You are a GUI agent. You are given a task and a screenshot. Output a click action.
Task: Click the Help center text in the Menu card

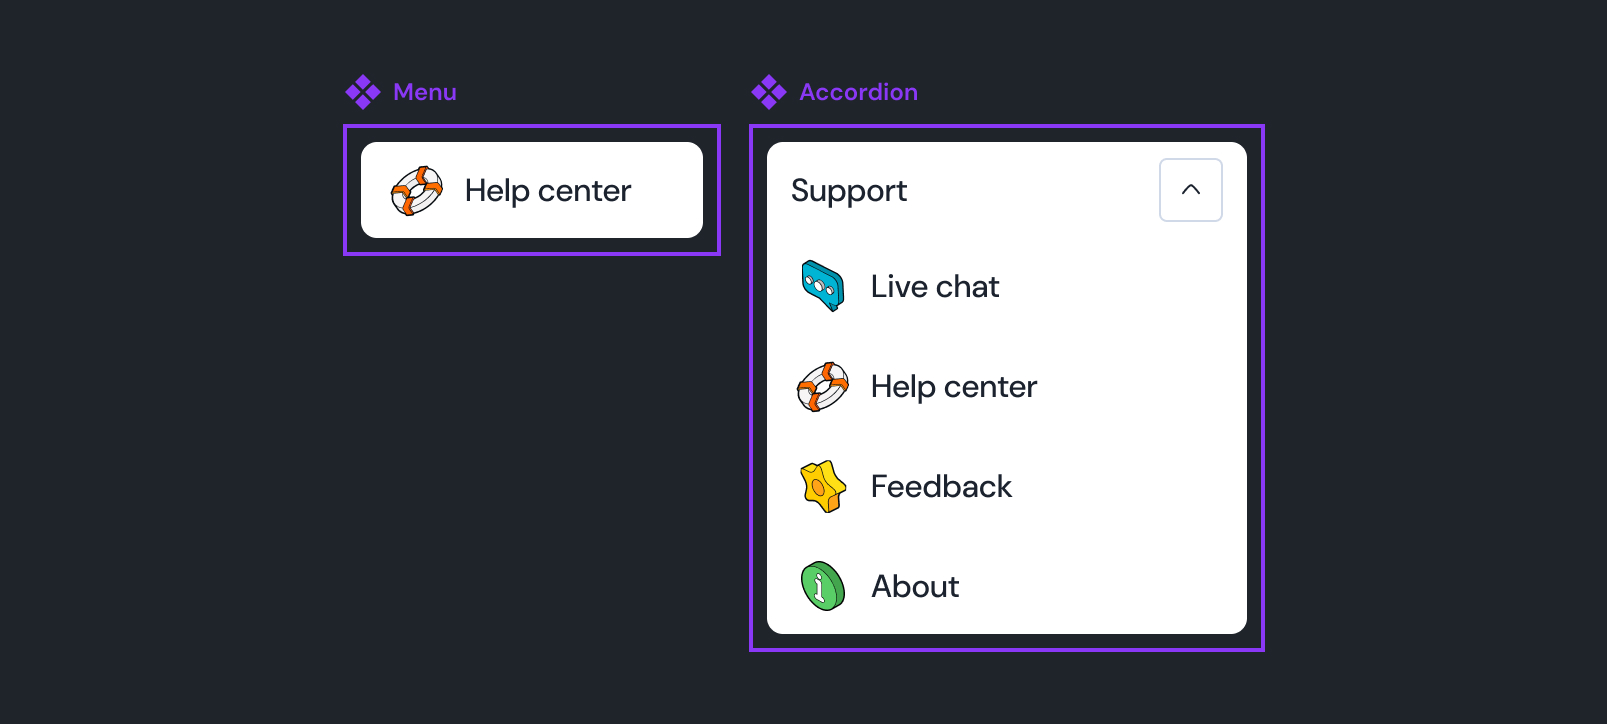(548, 191)
